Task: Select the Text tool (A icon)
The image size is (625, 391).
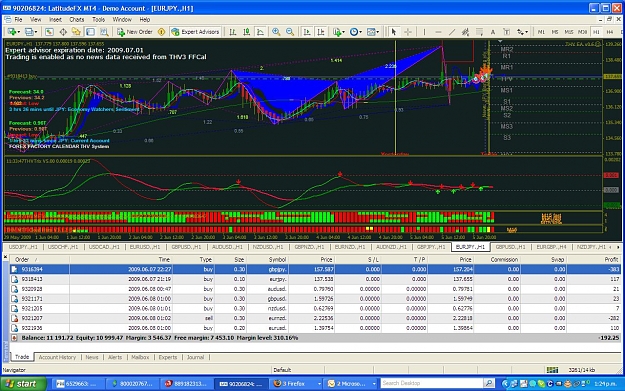Action: 493,32
